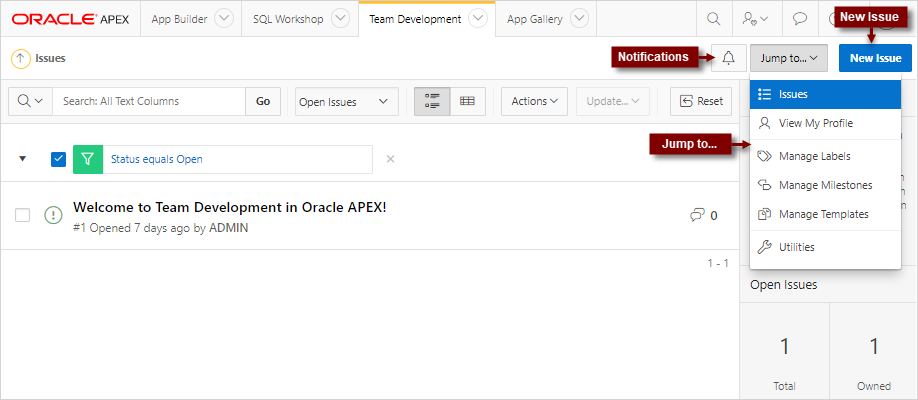Viewport: 918px width, 400px height.
Task: Select View My Profile menu item
Action: coord(825,124)
